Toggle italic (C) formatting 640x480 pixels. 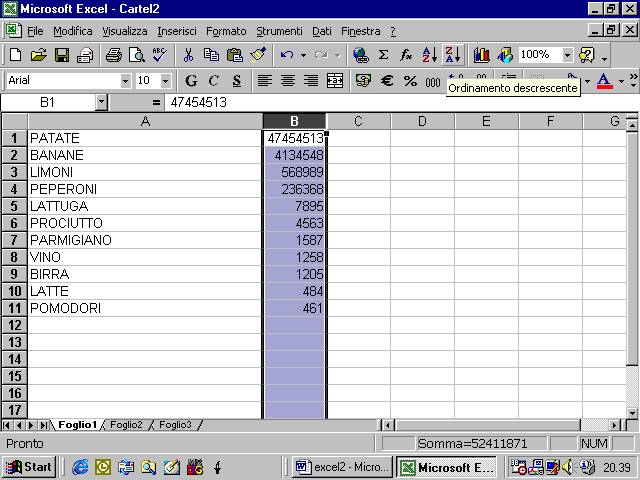[x=213, y=81]
